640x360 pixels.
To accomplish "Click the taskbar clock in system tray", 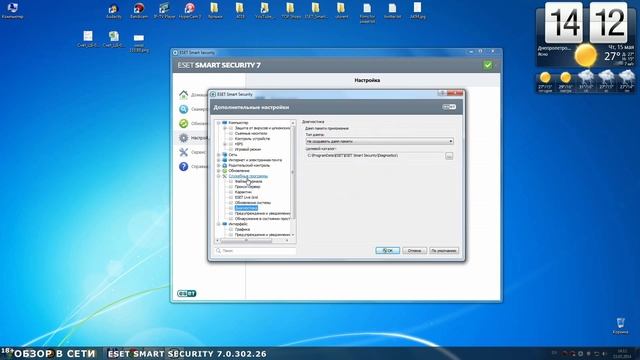I will click(x=622, y=353).
